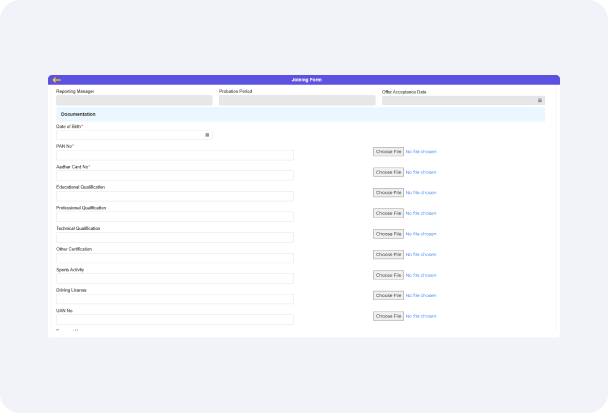
Task: Choose a file for Educational Qualification
Action: tap(388, 192)
